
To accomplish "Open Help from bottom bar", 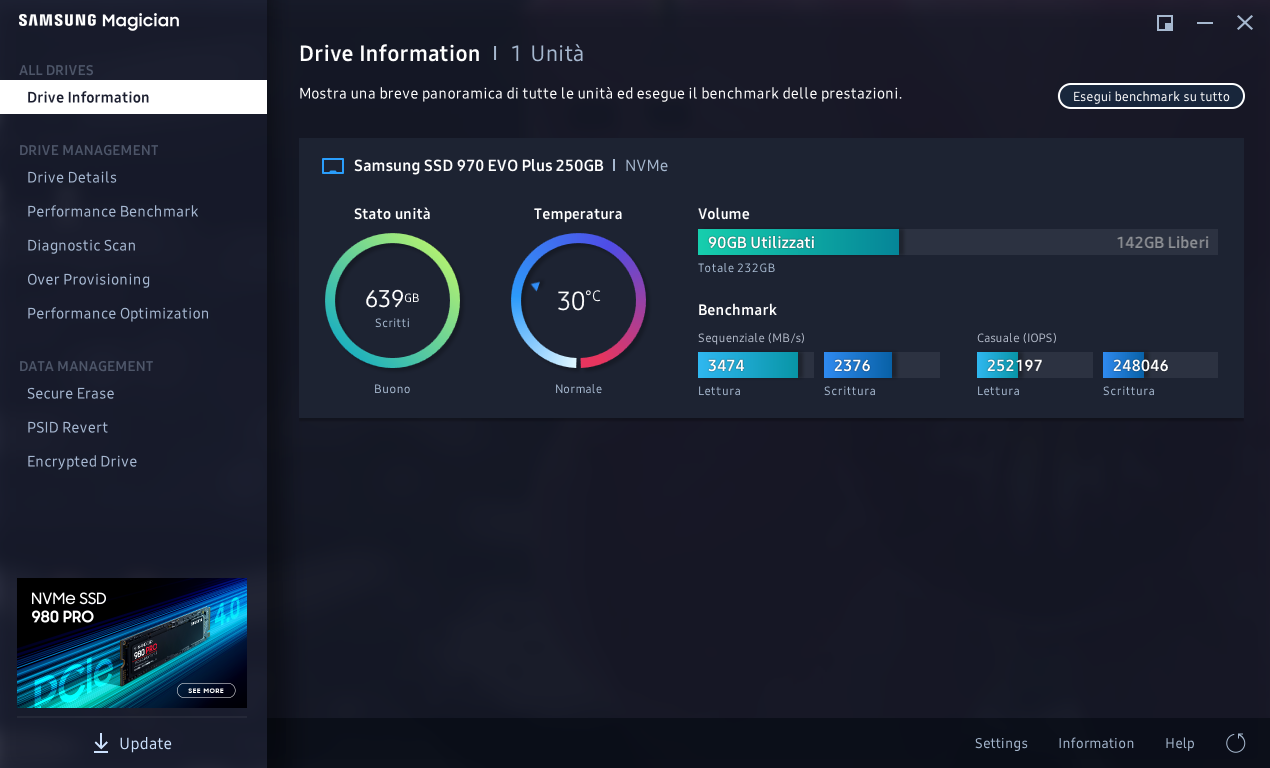I will tap(1180, 743).
